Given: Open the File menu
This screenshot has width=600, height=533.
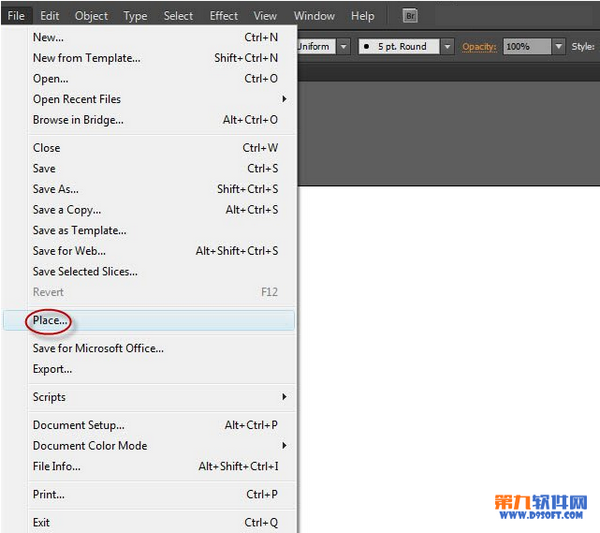Looking at the screenshot, I should (16, 16).
